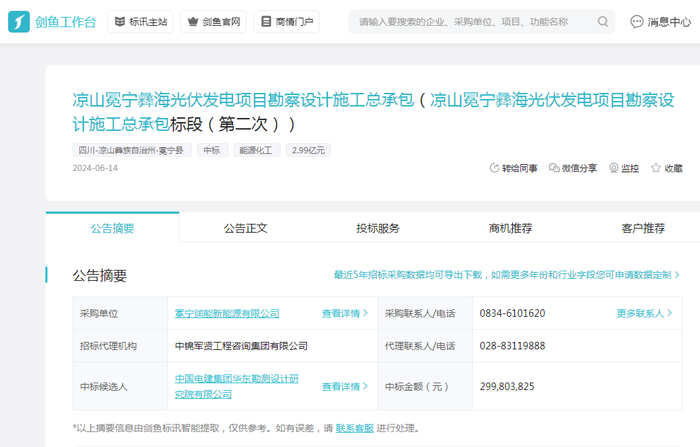Click the search magnifier icon
This screenshot has width=700, height=447.
603,22
